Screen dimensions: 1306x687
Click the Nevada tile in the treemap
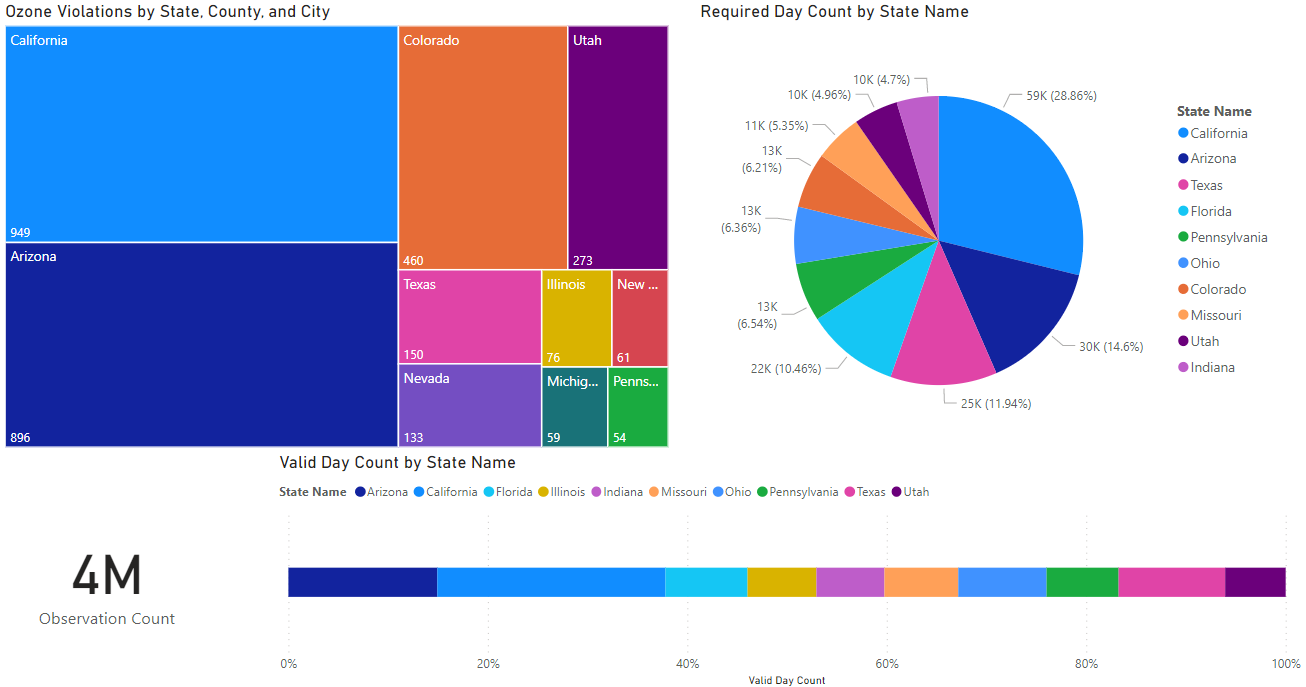[469, 405]
